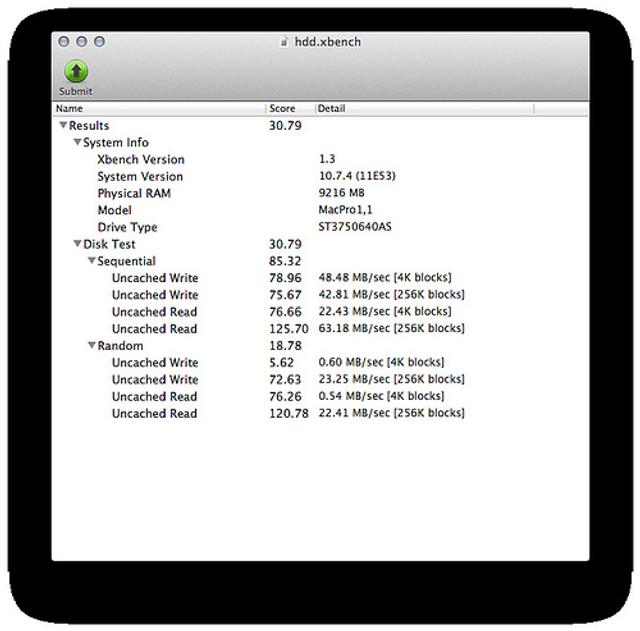
Task: Select Uncached Write row scoring 5.62
Action: click(x=320, y=362)
